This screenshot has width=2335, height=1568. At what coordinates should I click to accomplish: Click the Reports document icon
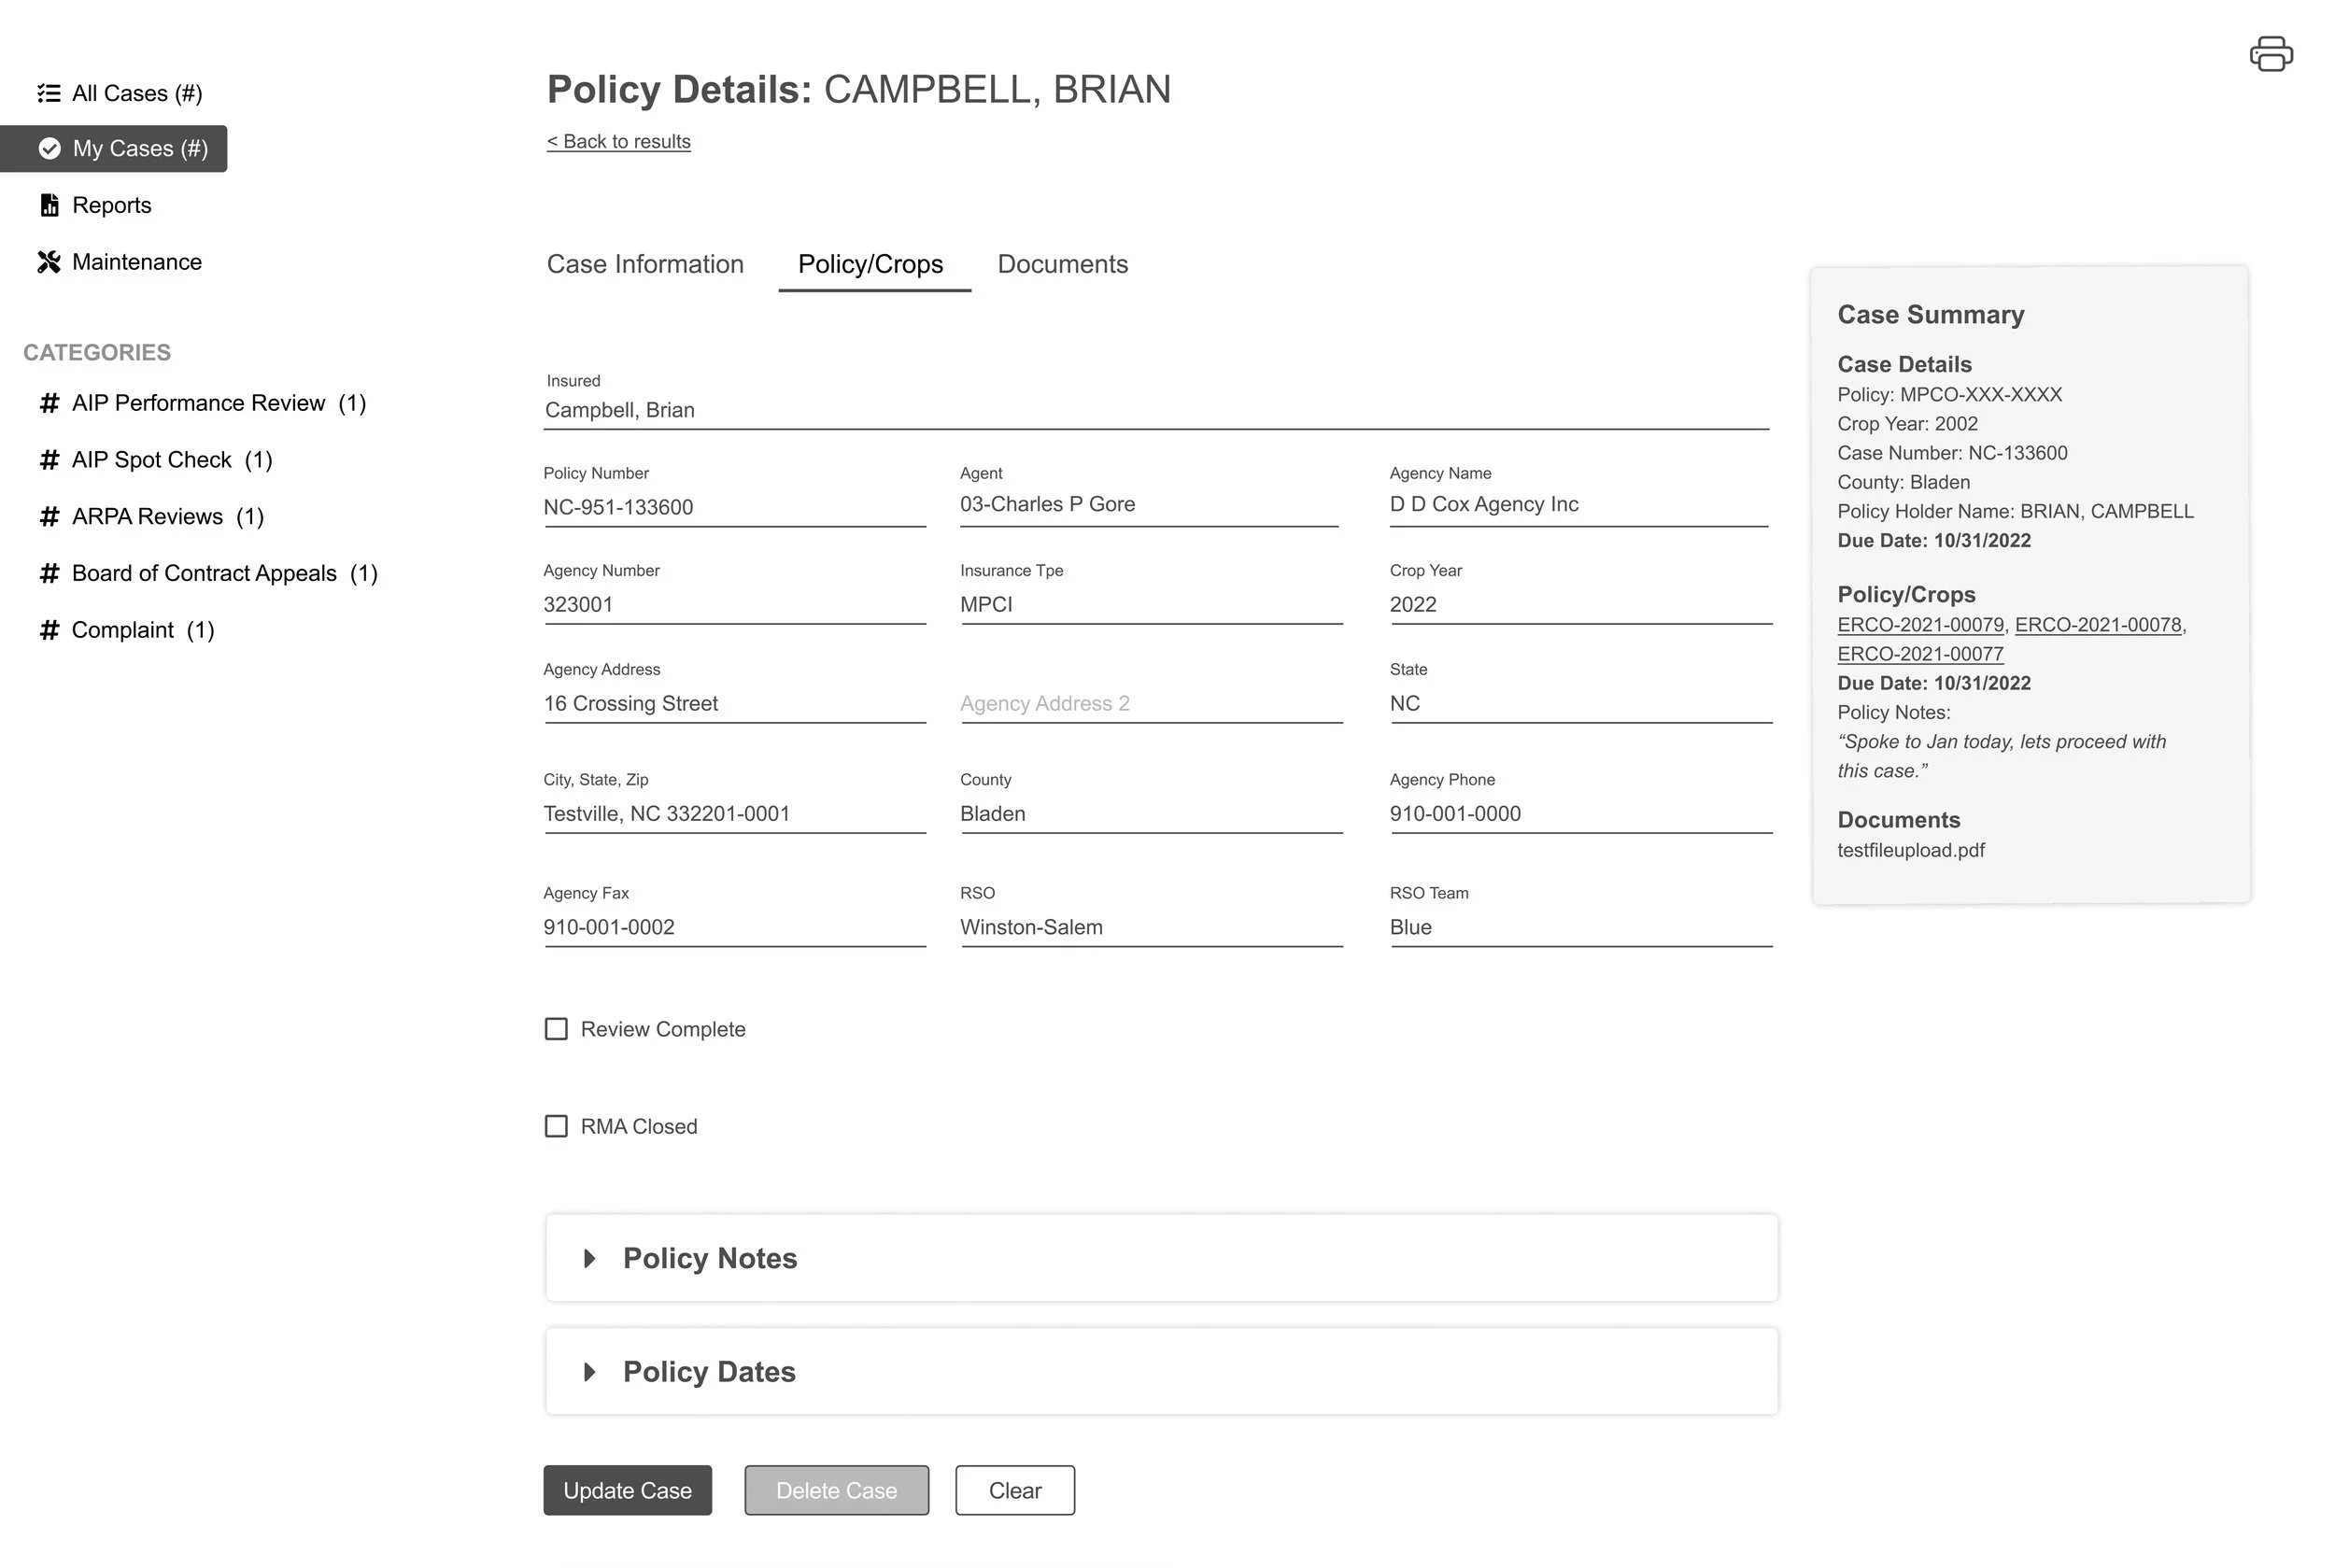[49, 205]
